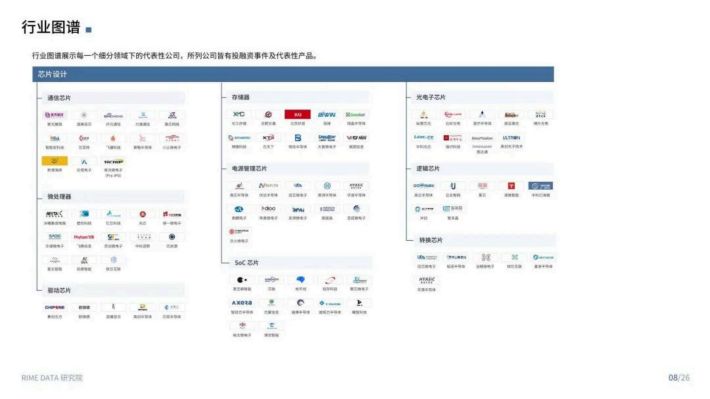This screenshot has height=399, width=710.
Task: Select the ULTRON-style logo in 光电子芯片
Action: 511,138
